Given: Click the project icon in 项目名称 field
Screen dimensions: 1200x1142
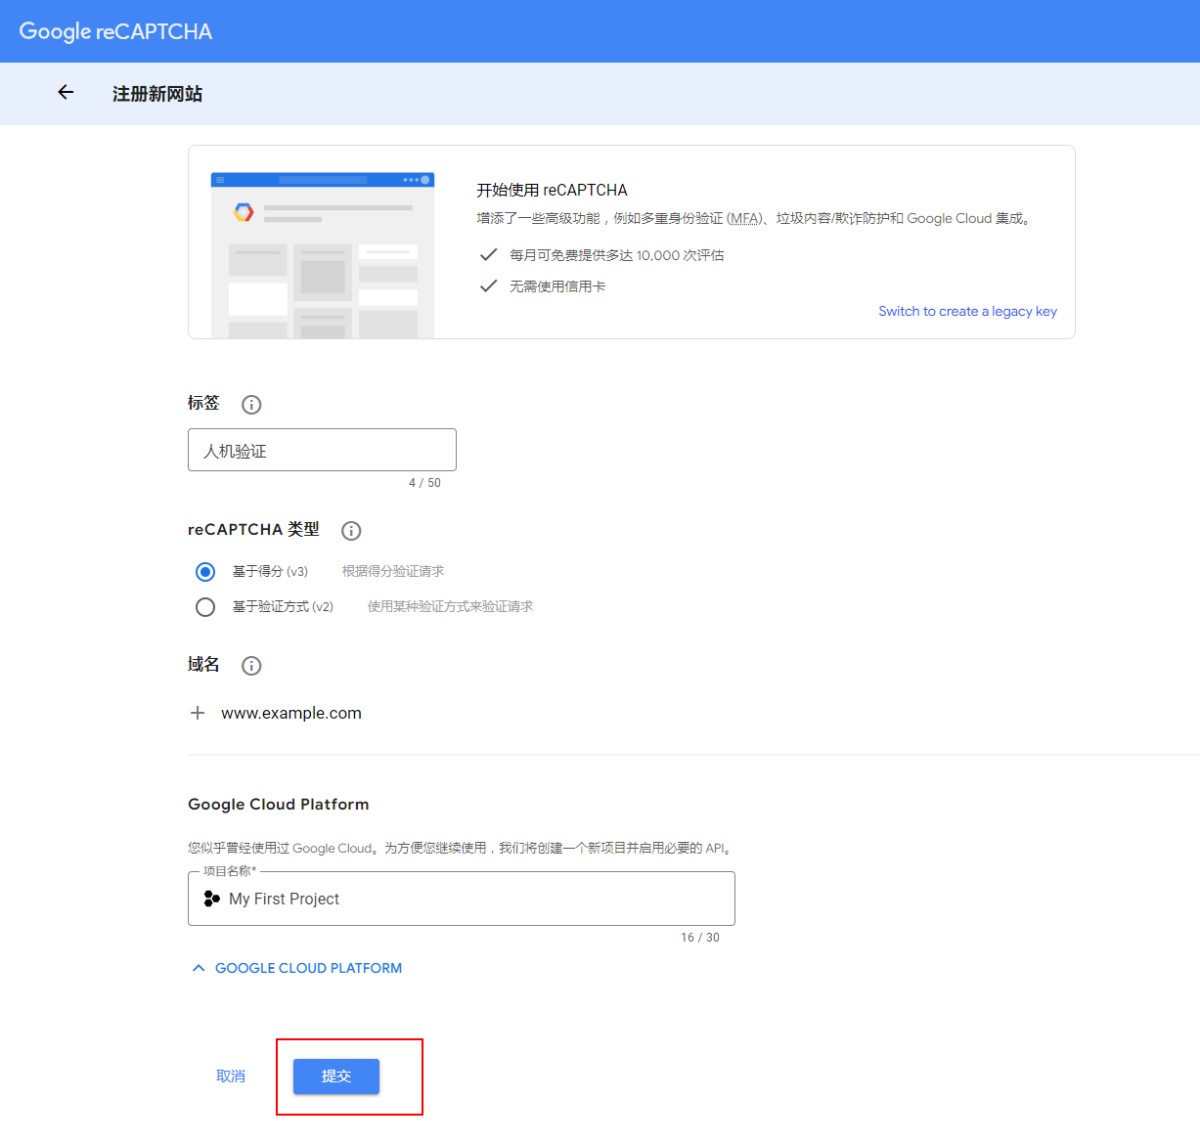Looking at the screenshot, I should click(211, 899).
